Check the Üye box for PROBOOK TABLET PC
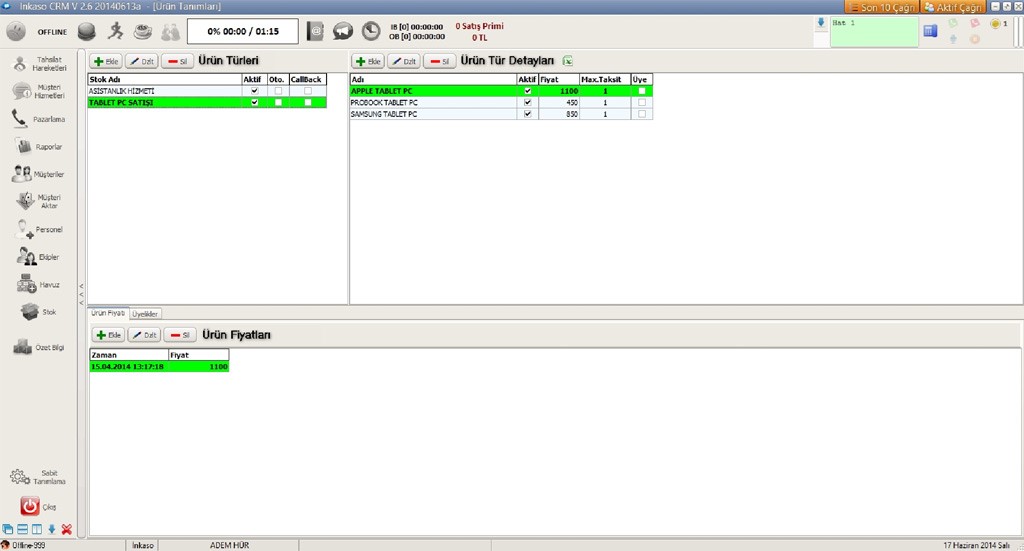This screenshot has height=551, width=1024. tap(641, 102)
